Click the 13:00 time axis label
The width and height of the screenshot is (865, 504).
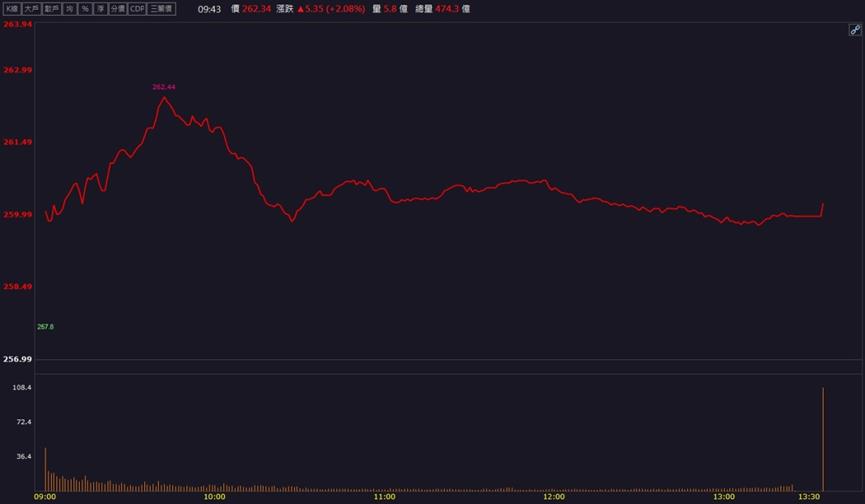pos(724,497)
